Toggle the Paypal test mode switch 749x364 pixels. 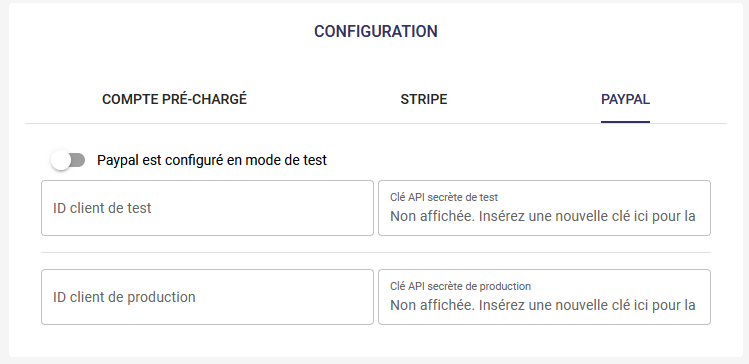(x=68, y=160)
